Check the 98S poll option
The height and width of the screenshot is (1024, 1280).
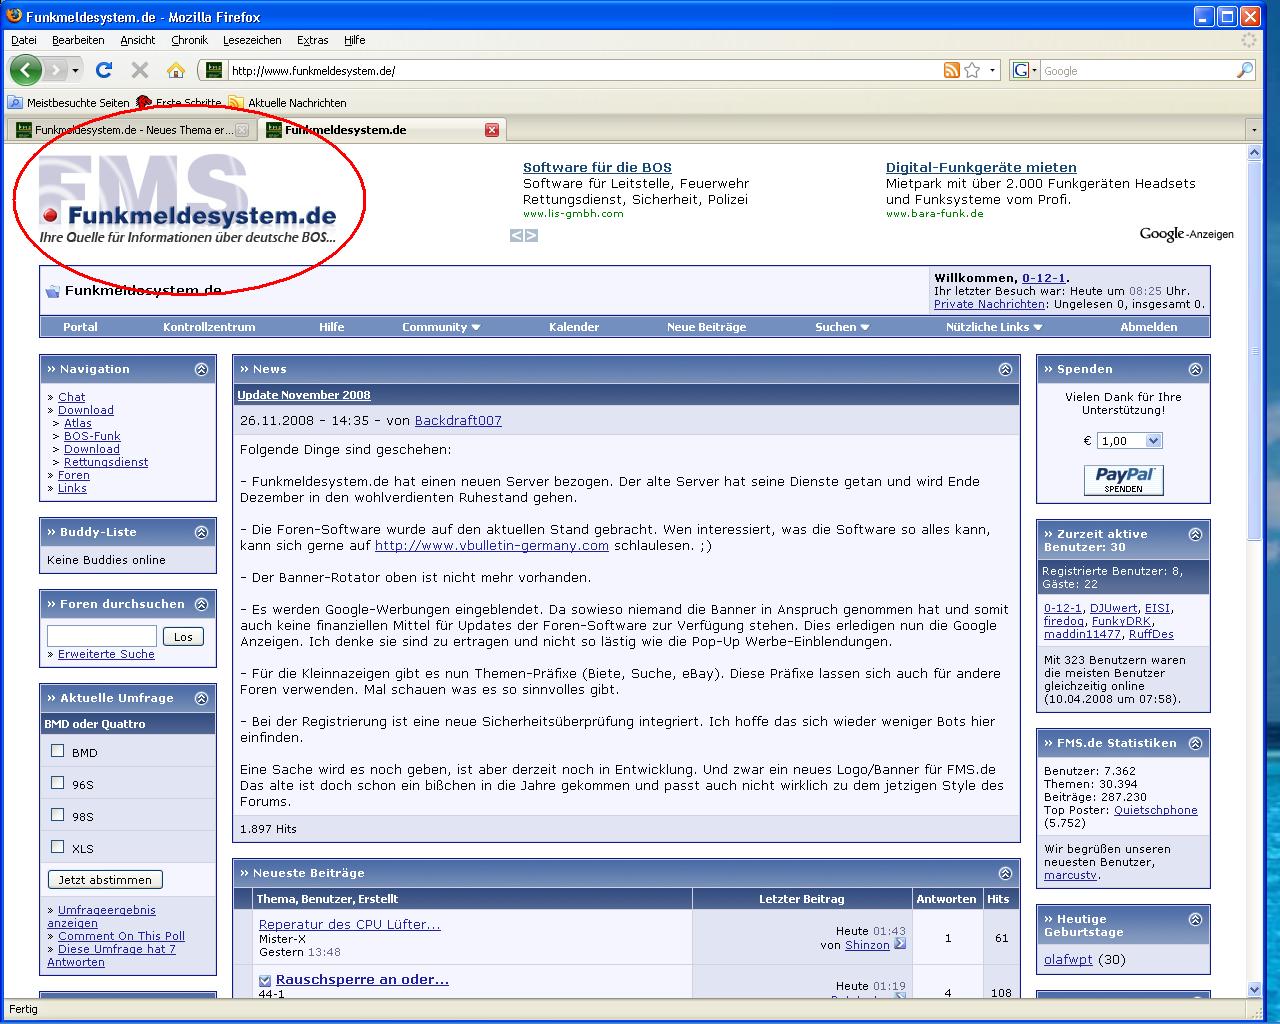tap(58, 815)
